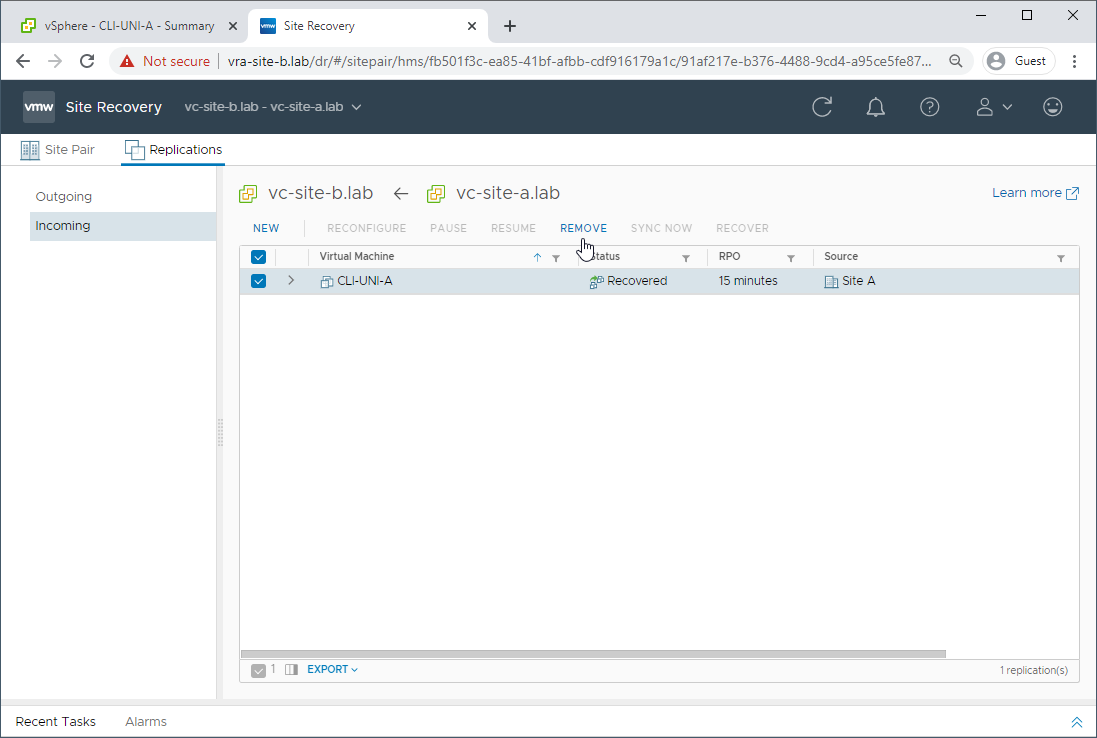1097x738 pixels.
Task: Open notifications bell icon
Action: pos(875,107)
